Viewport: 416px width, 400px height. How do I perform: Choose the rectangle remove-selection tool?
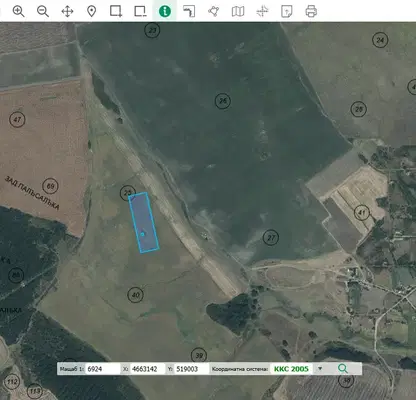pos(140,12)
